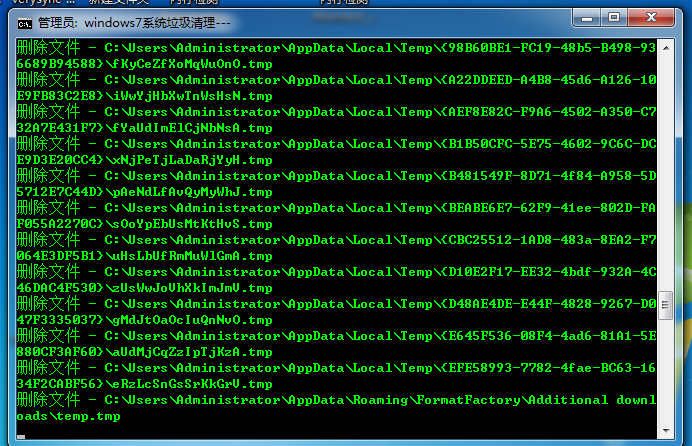
Task: Click the line ending fYaUdImElCjNbNsA.tmp
Action: [x=145, y=128]
